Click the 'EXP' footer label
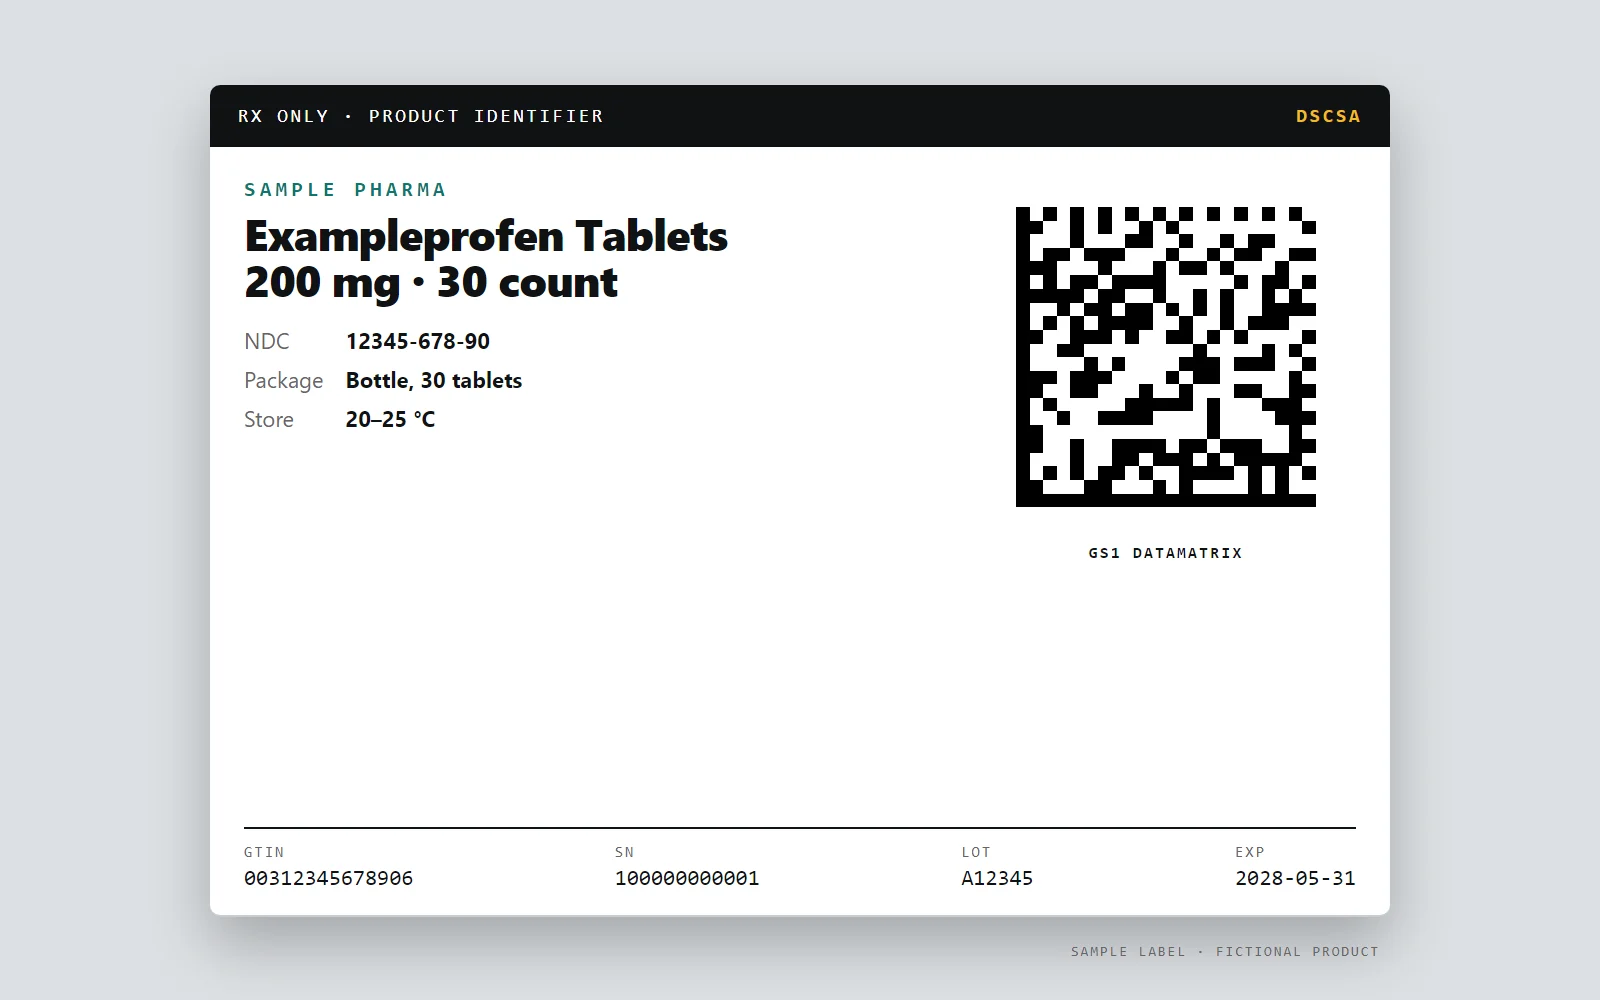The height and width of the screenshot is (1000, 1600). click(1250, 852)
